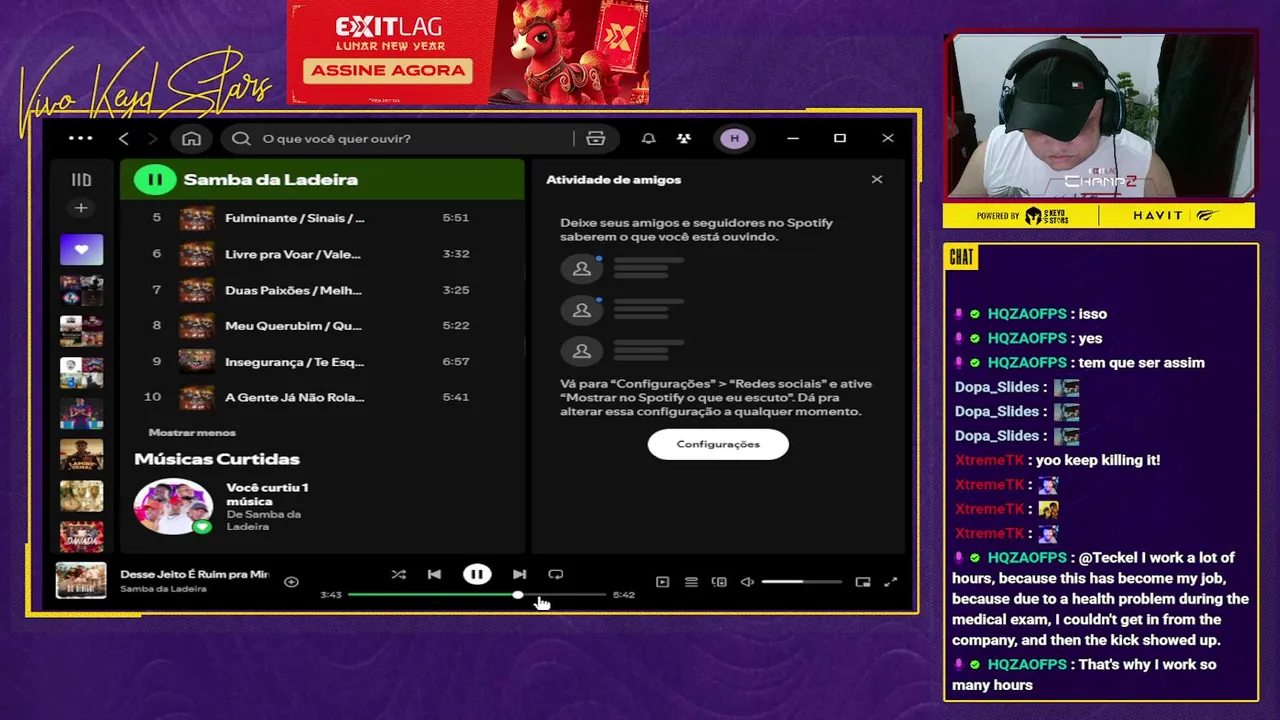Screen dimensions: 1280x720
Task: Toggle repeat mode
Action: click(x=555, y=574)
